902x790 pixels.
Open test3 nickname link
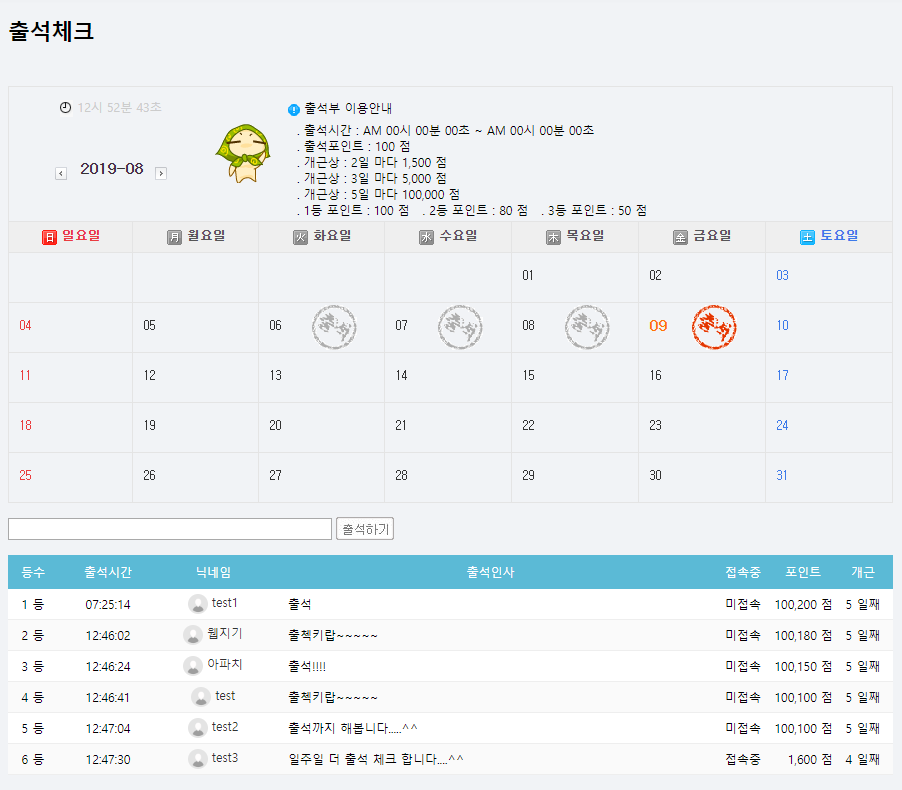(225, 758)
